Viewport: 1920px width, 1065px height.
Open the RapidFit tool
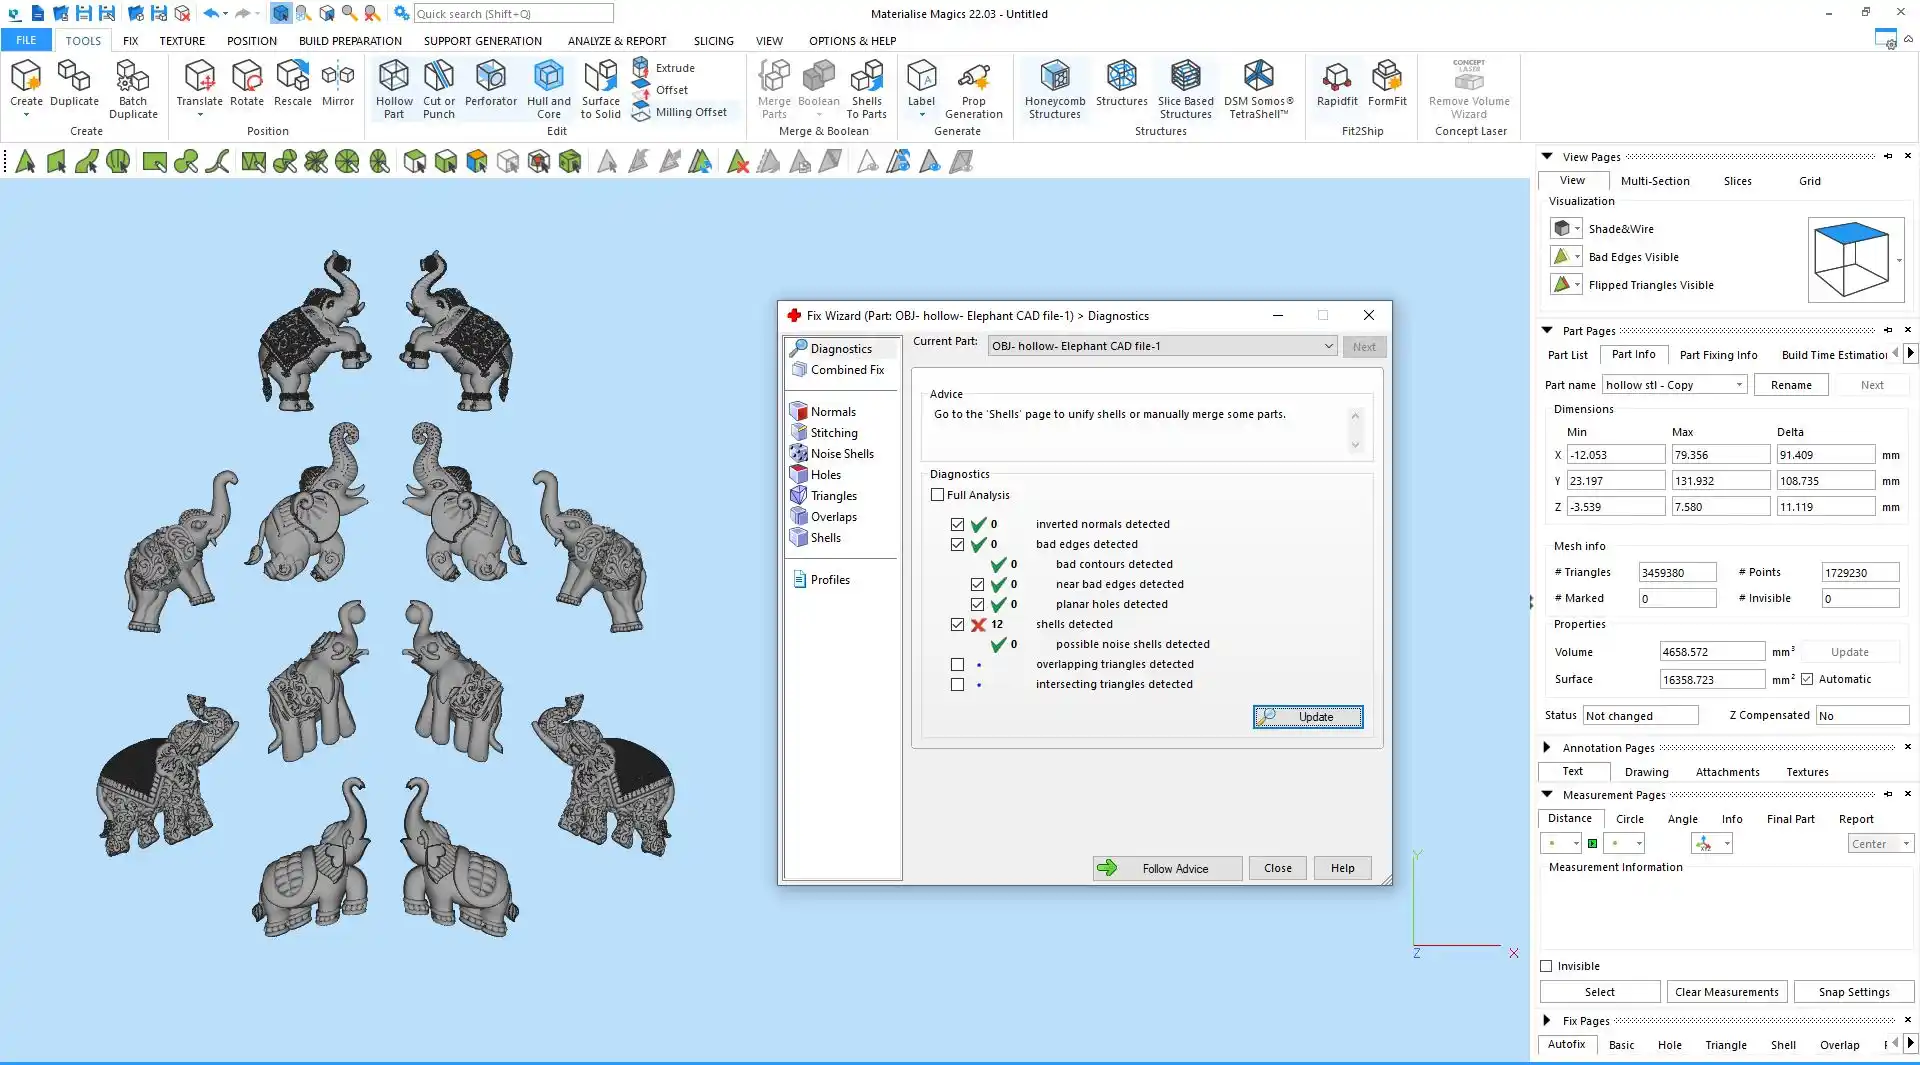pyautogui.click(x=1336, y=83)
